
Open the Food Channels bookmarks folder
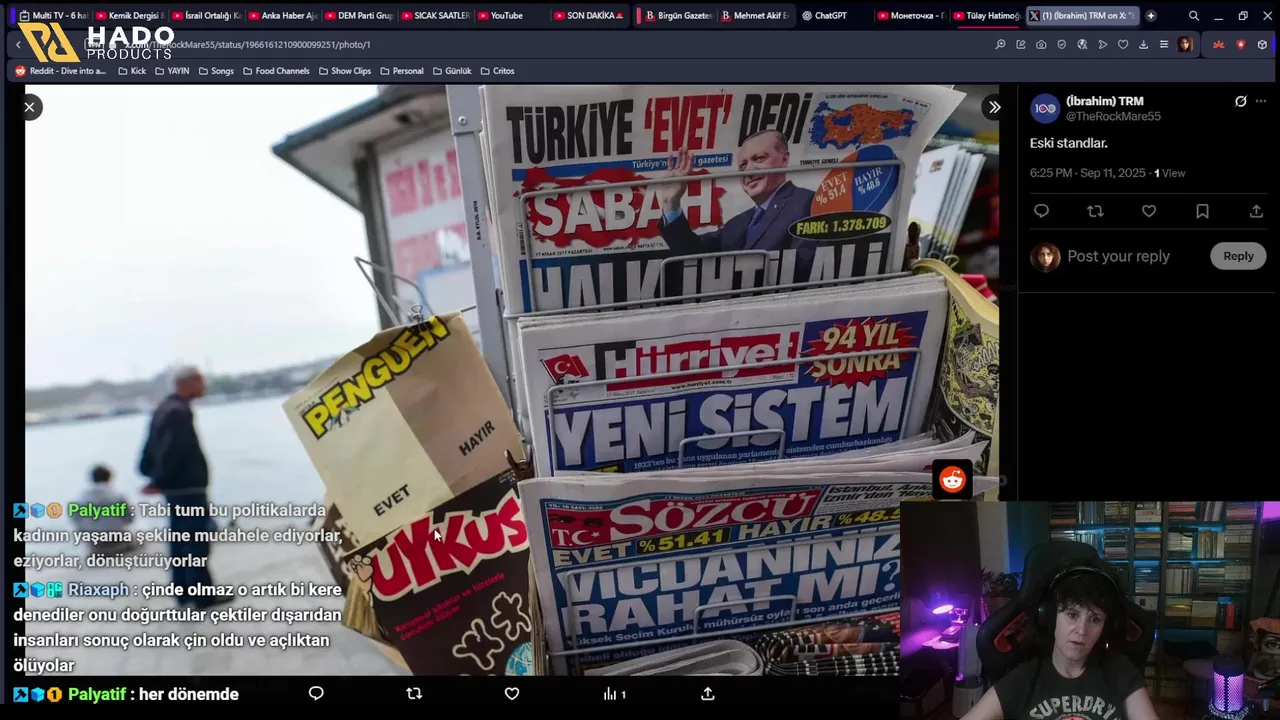[x=276, y=71]
